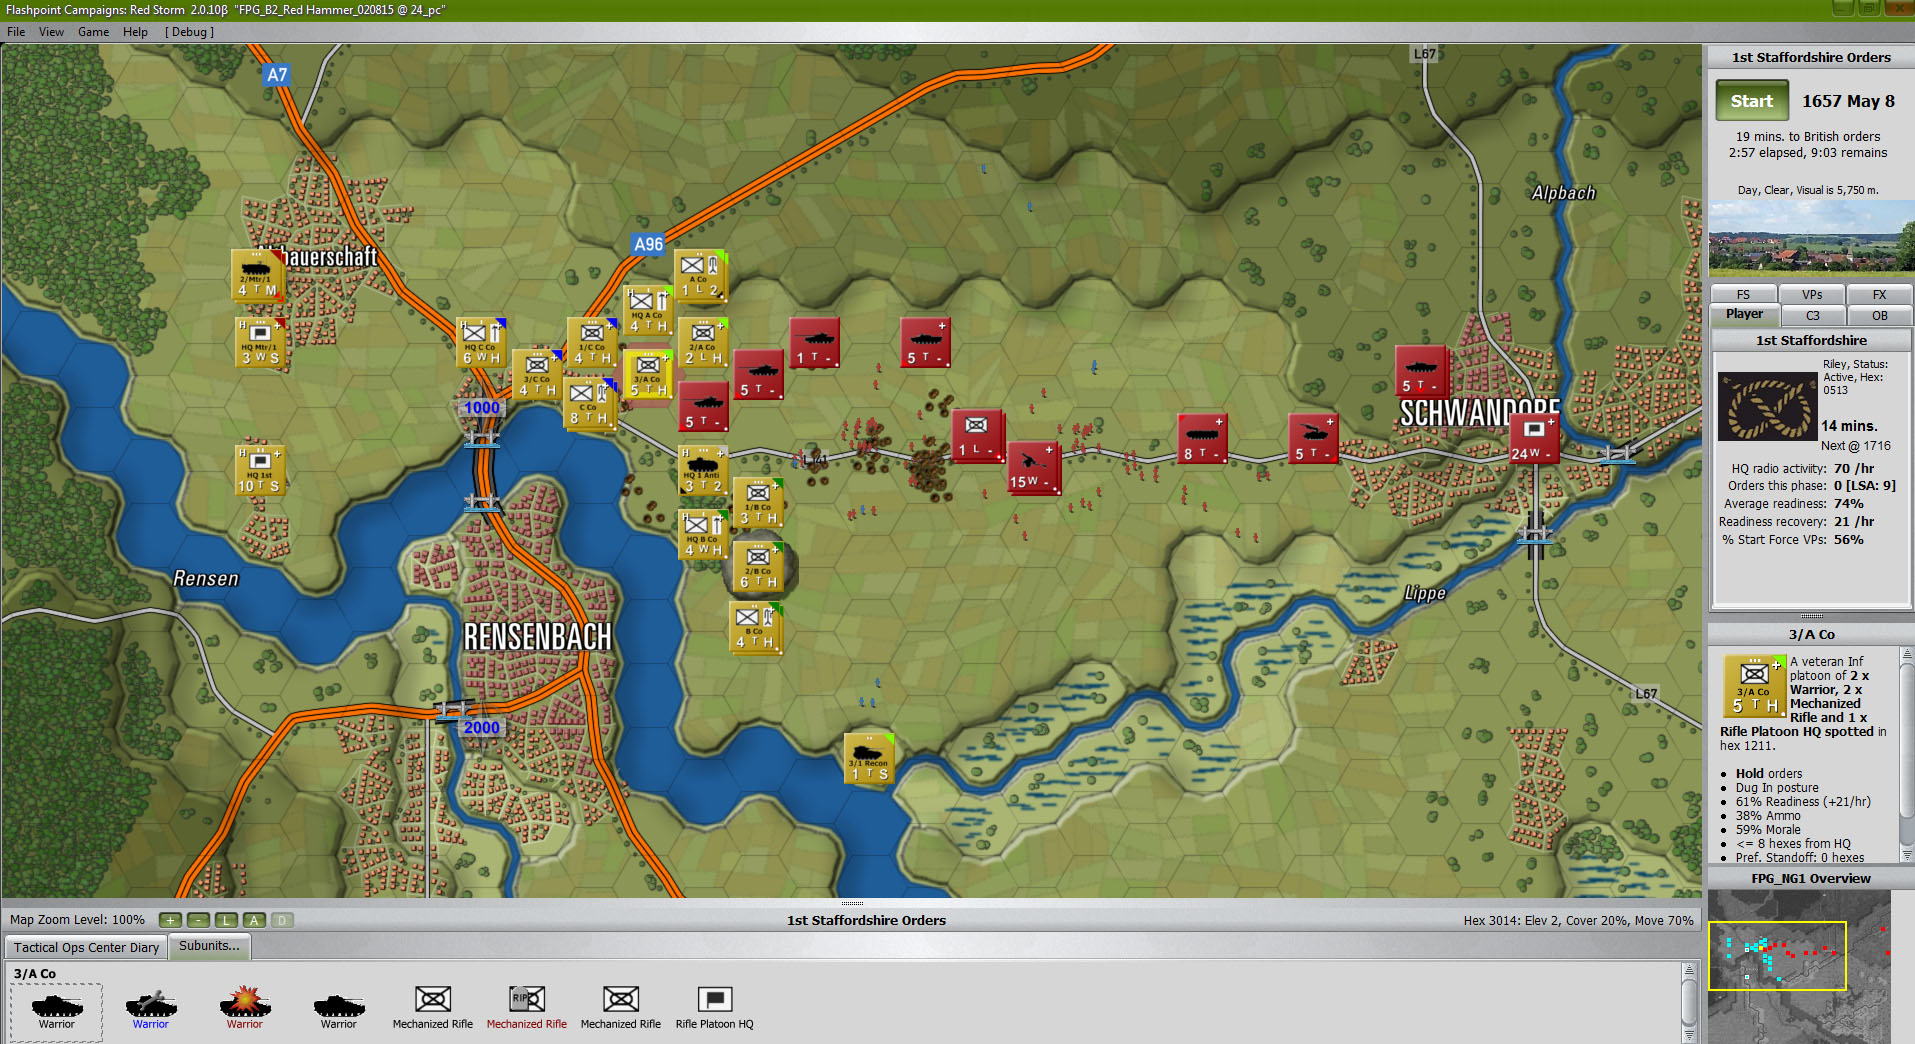1915x1044 pixels.
Task: Open the OB order of battle panel
Action: pos(1879,315)
